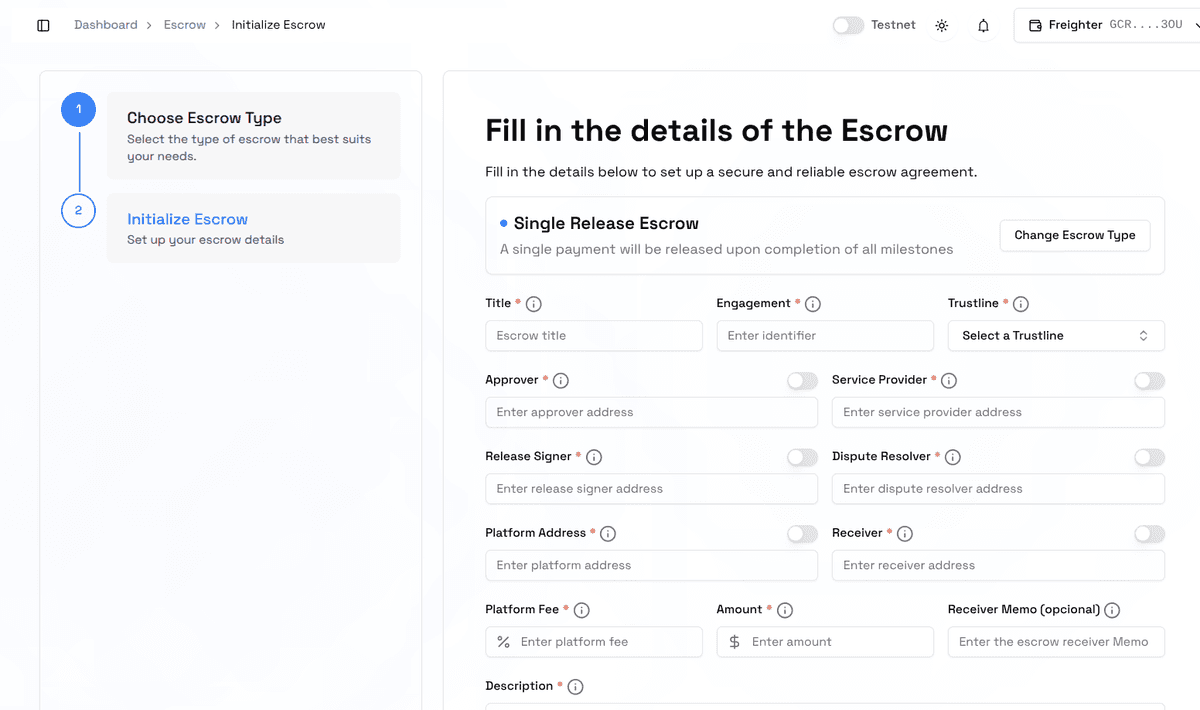Go to Dashboard via breadcrumb

point(106,24)
